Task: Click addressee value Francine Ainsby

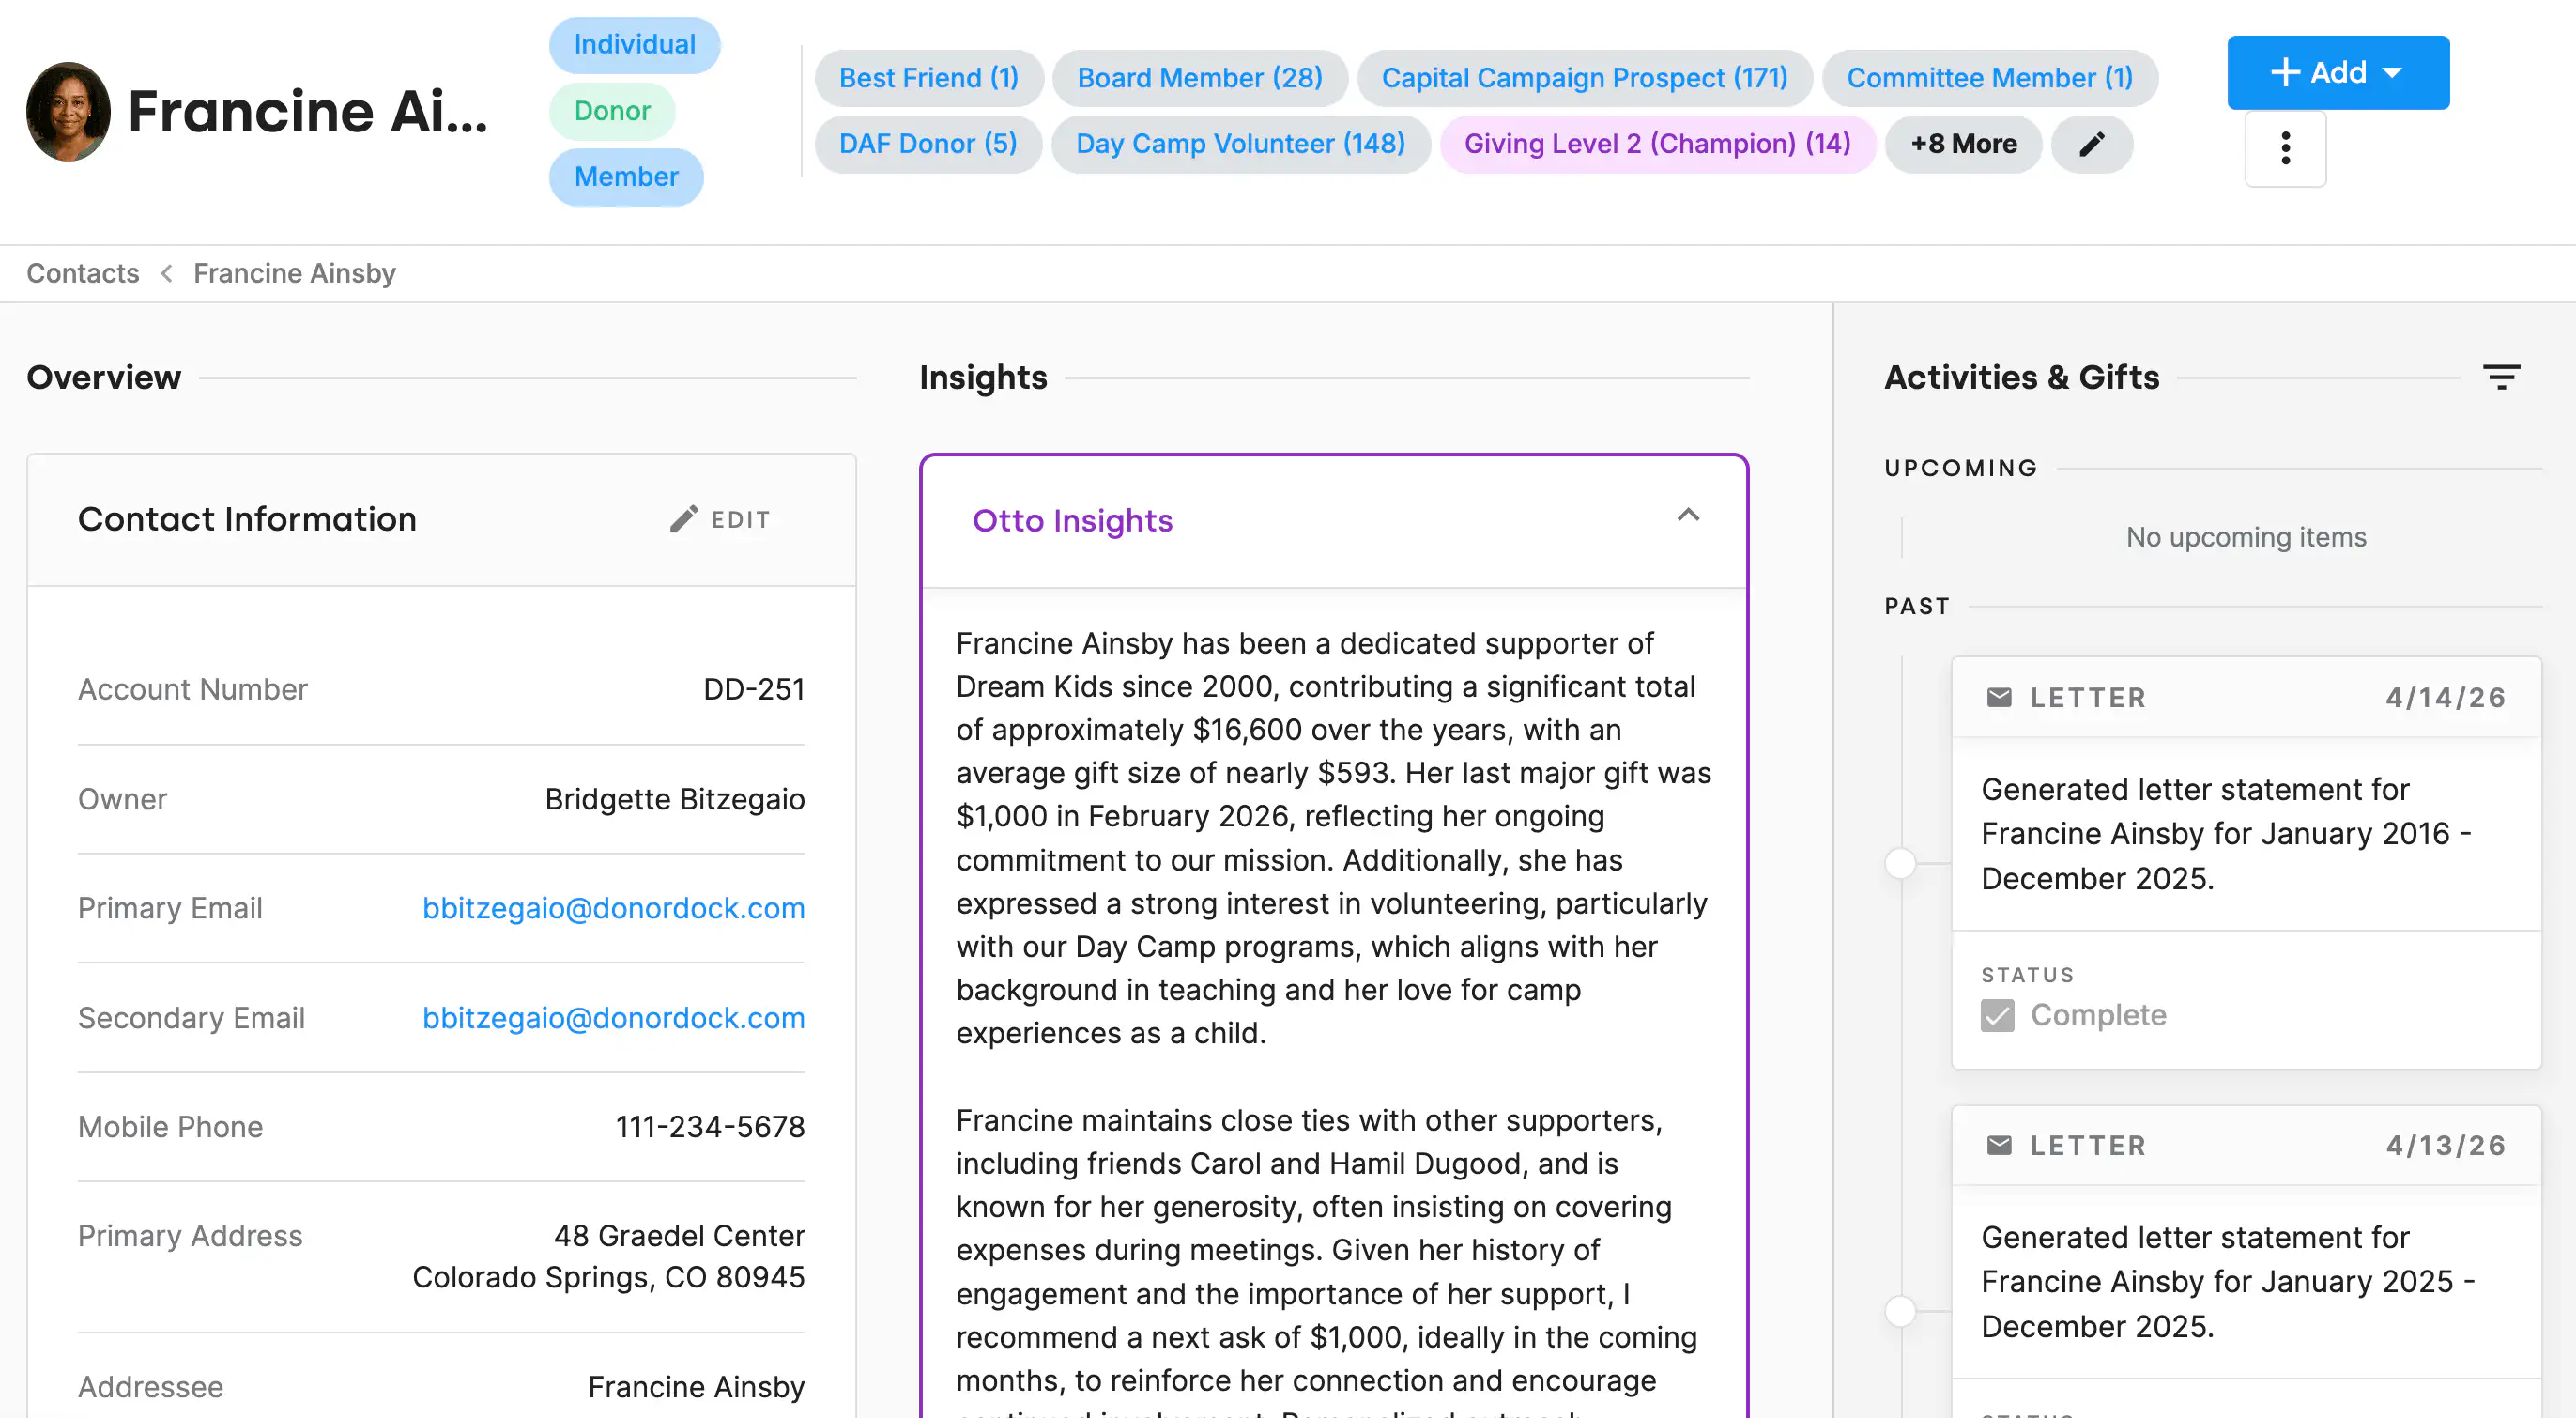Action: coord(696,1387)
